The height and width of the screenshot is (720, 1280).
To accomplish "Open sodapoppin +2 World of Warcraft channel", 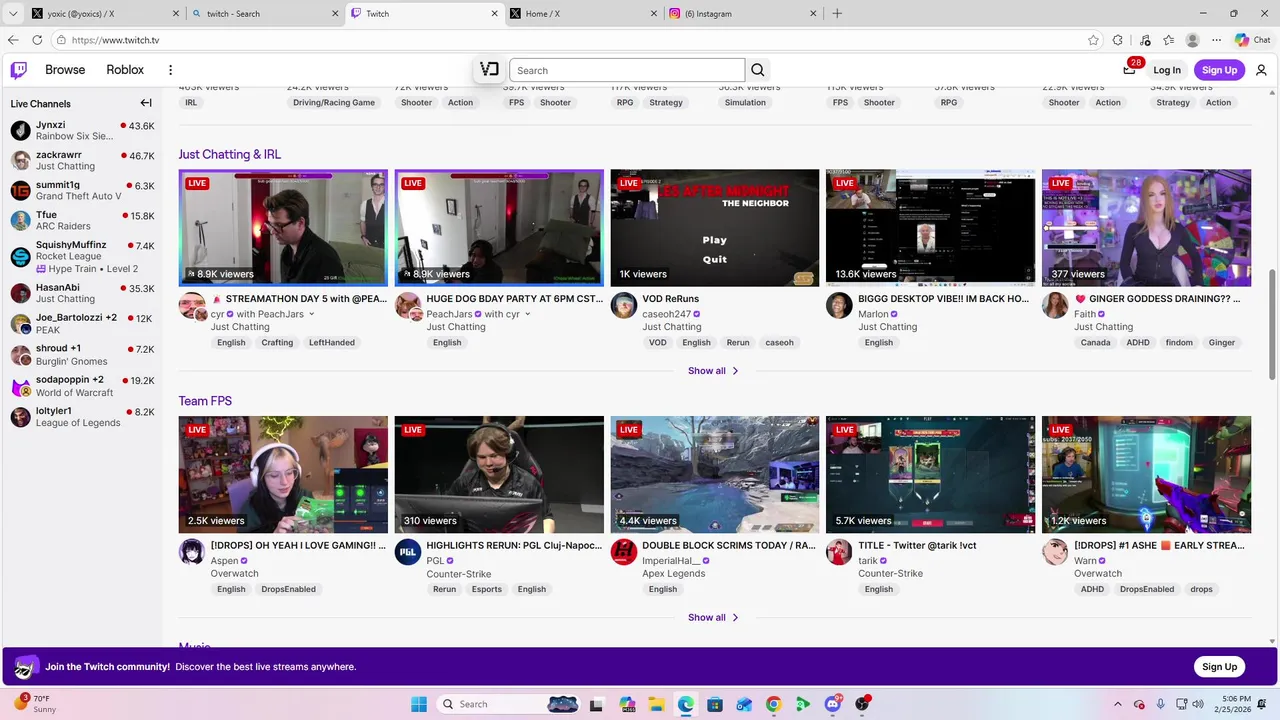I will (81, 386).
